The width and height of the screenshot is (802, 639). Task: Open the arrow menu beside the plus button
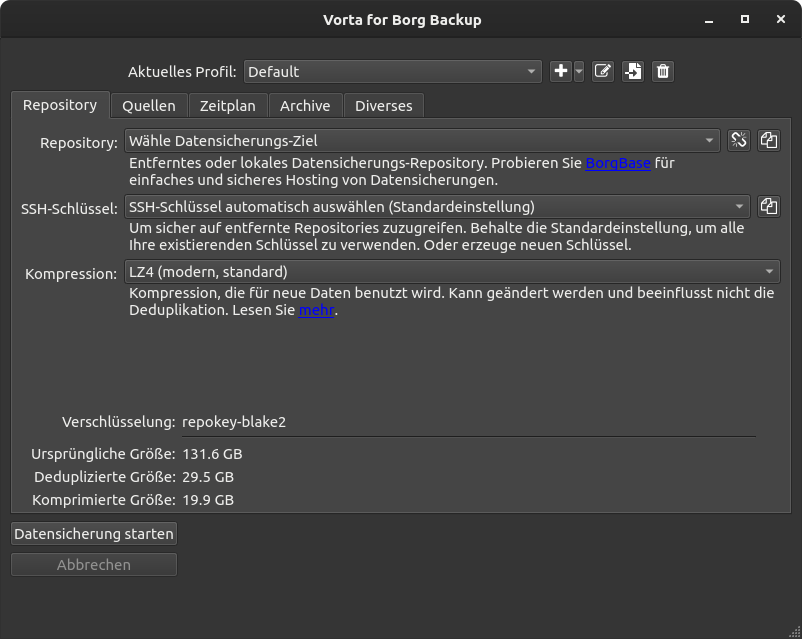579,71
